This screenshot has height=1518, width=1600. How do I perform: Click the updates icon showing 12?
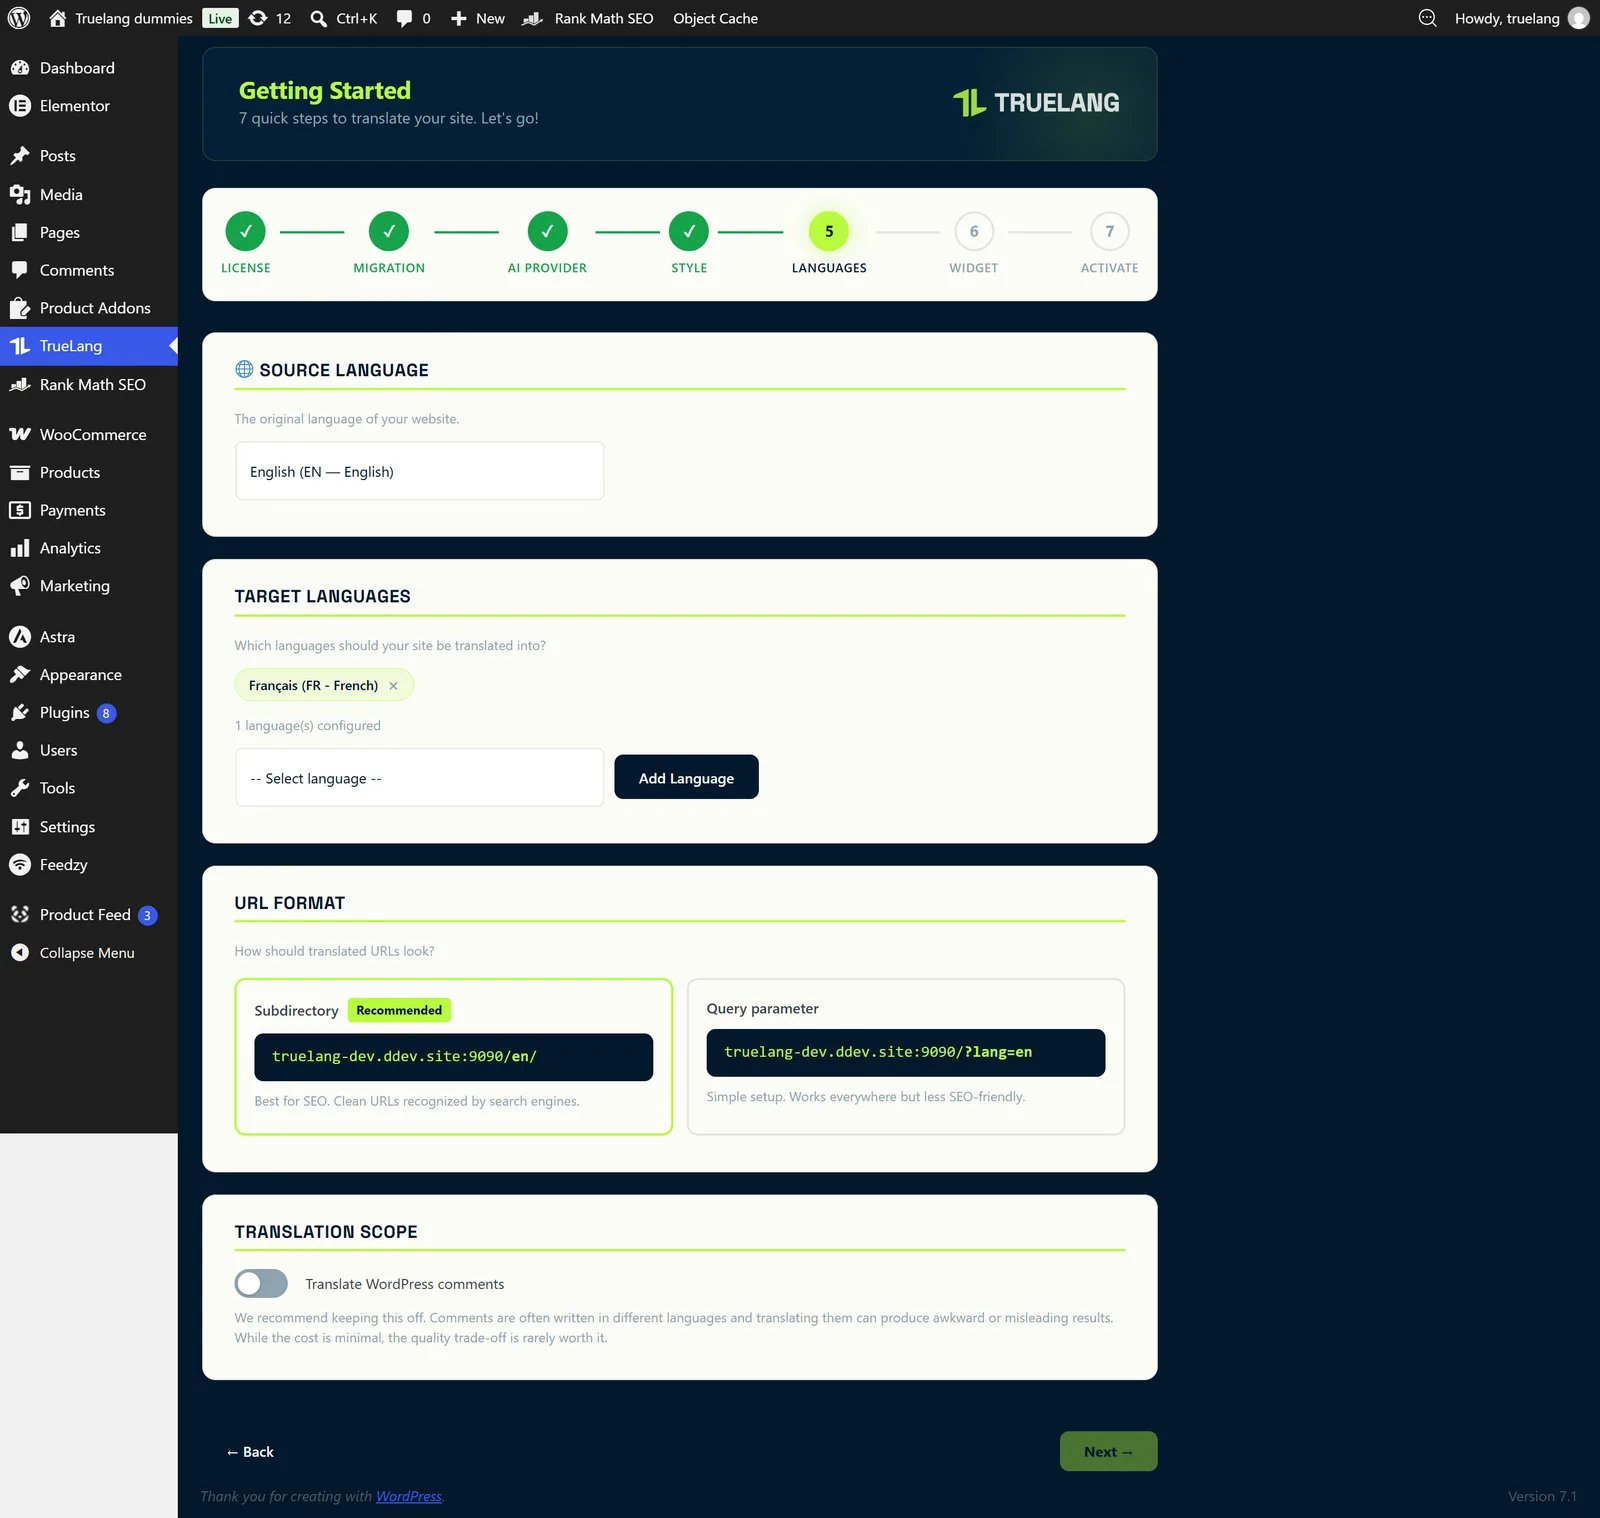click(258, 18)
